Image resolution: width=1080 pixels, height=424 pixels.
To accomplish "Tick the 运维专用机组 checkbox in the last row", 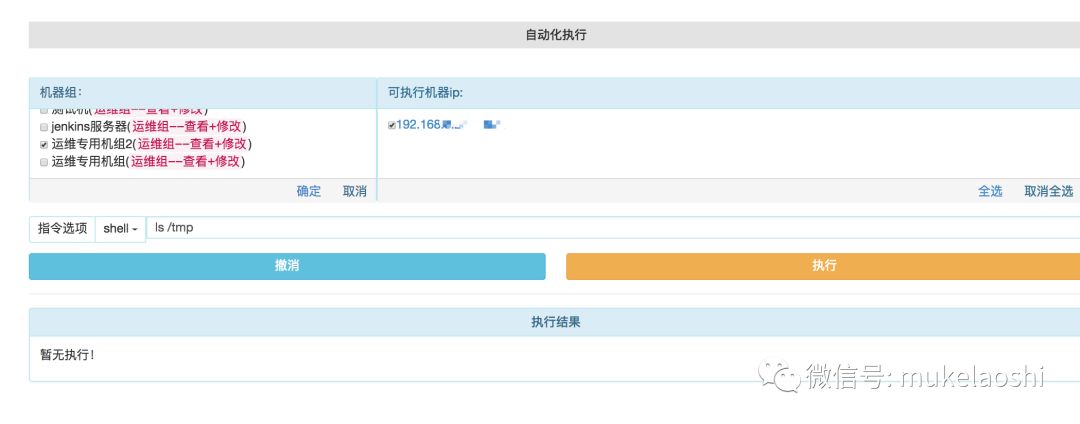I will [43, 161].
